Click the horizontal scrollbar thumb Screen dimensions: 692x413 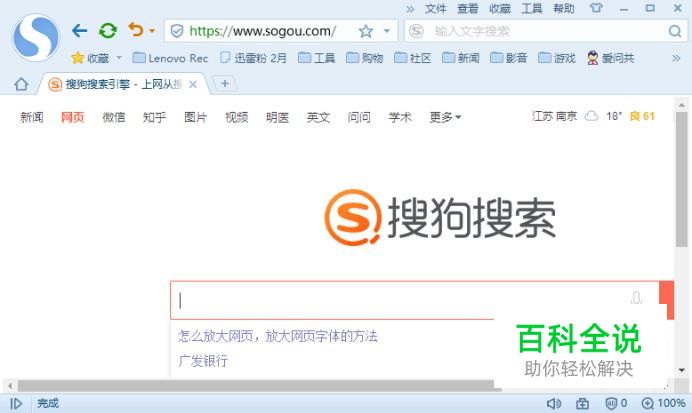tap(259, 386)
